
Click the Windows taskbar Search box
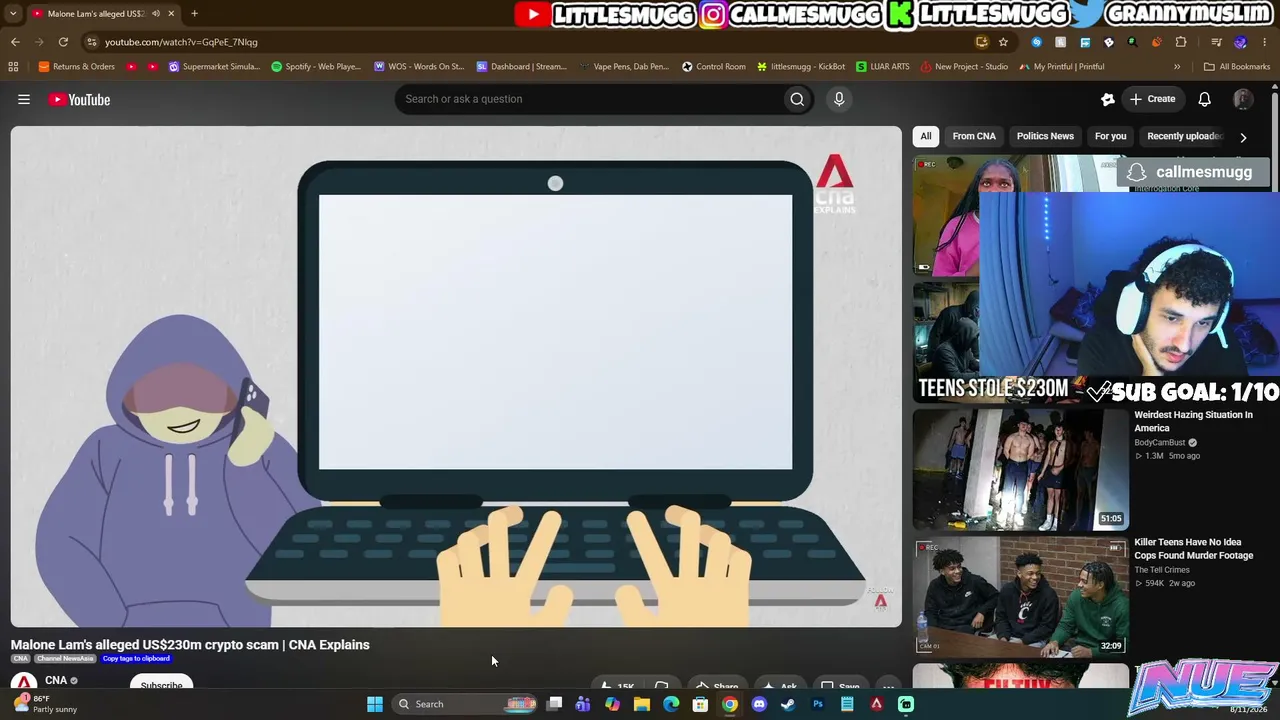click(x=466, y=704)
